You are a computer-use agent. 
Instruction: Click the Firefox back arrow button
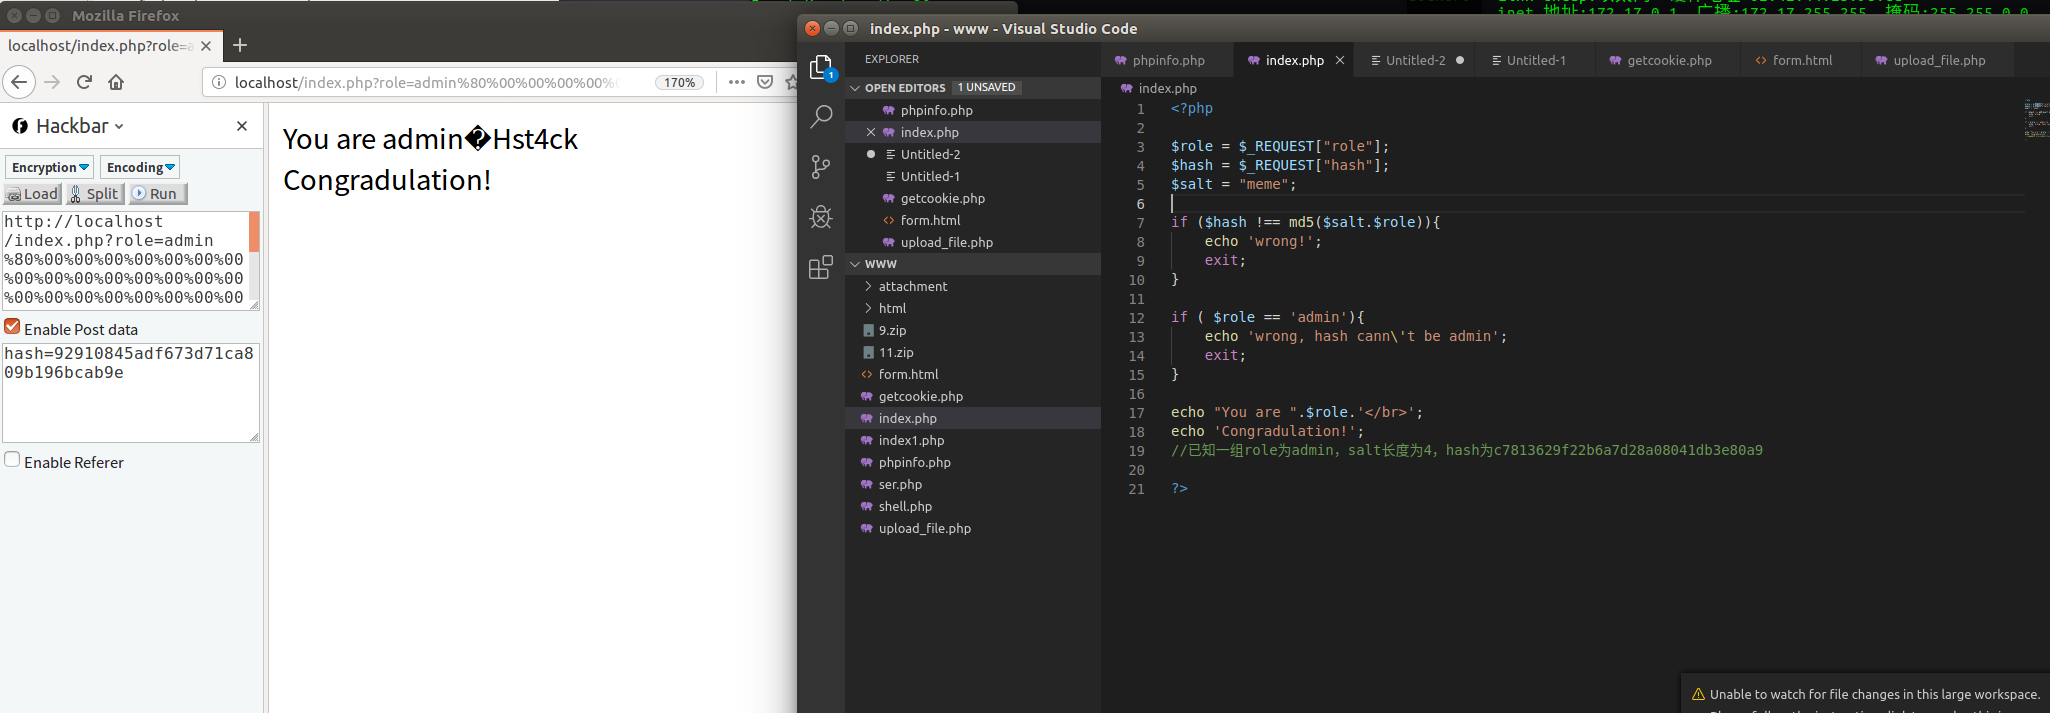tap(19, 82)
